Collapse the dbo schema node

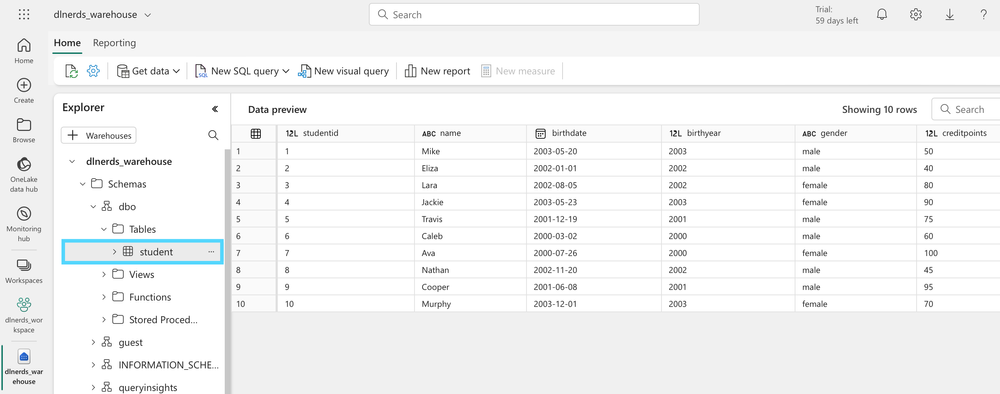pos(92,207)
